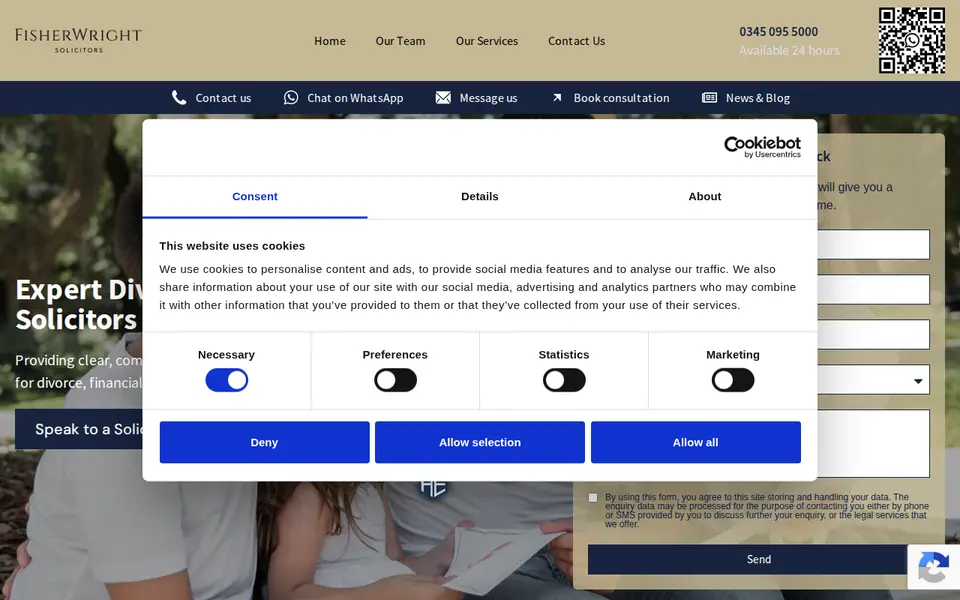The width and height of the screenshot is (960, 600).
Task: Click the first text field in callback form
Action: [873, 244]
